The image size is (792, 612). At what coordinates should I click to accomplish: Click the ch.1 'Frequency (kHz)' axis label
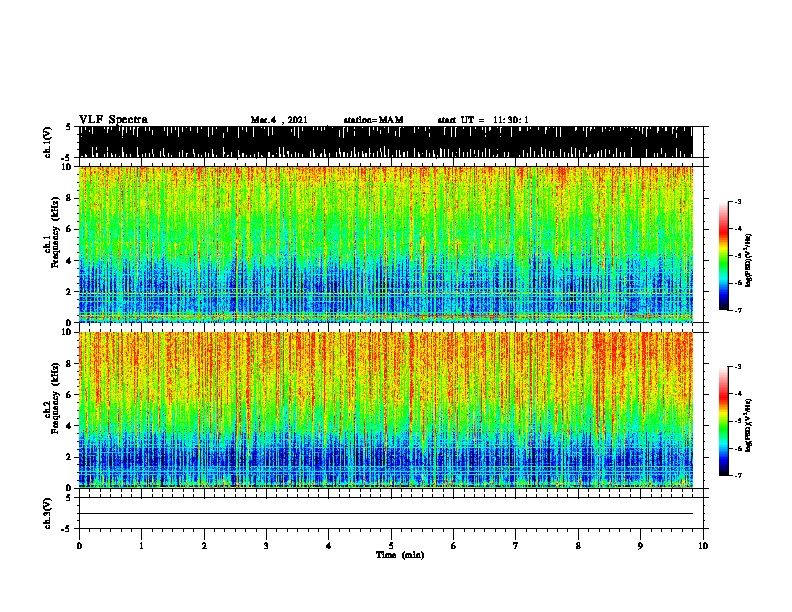(55, 232)
